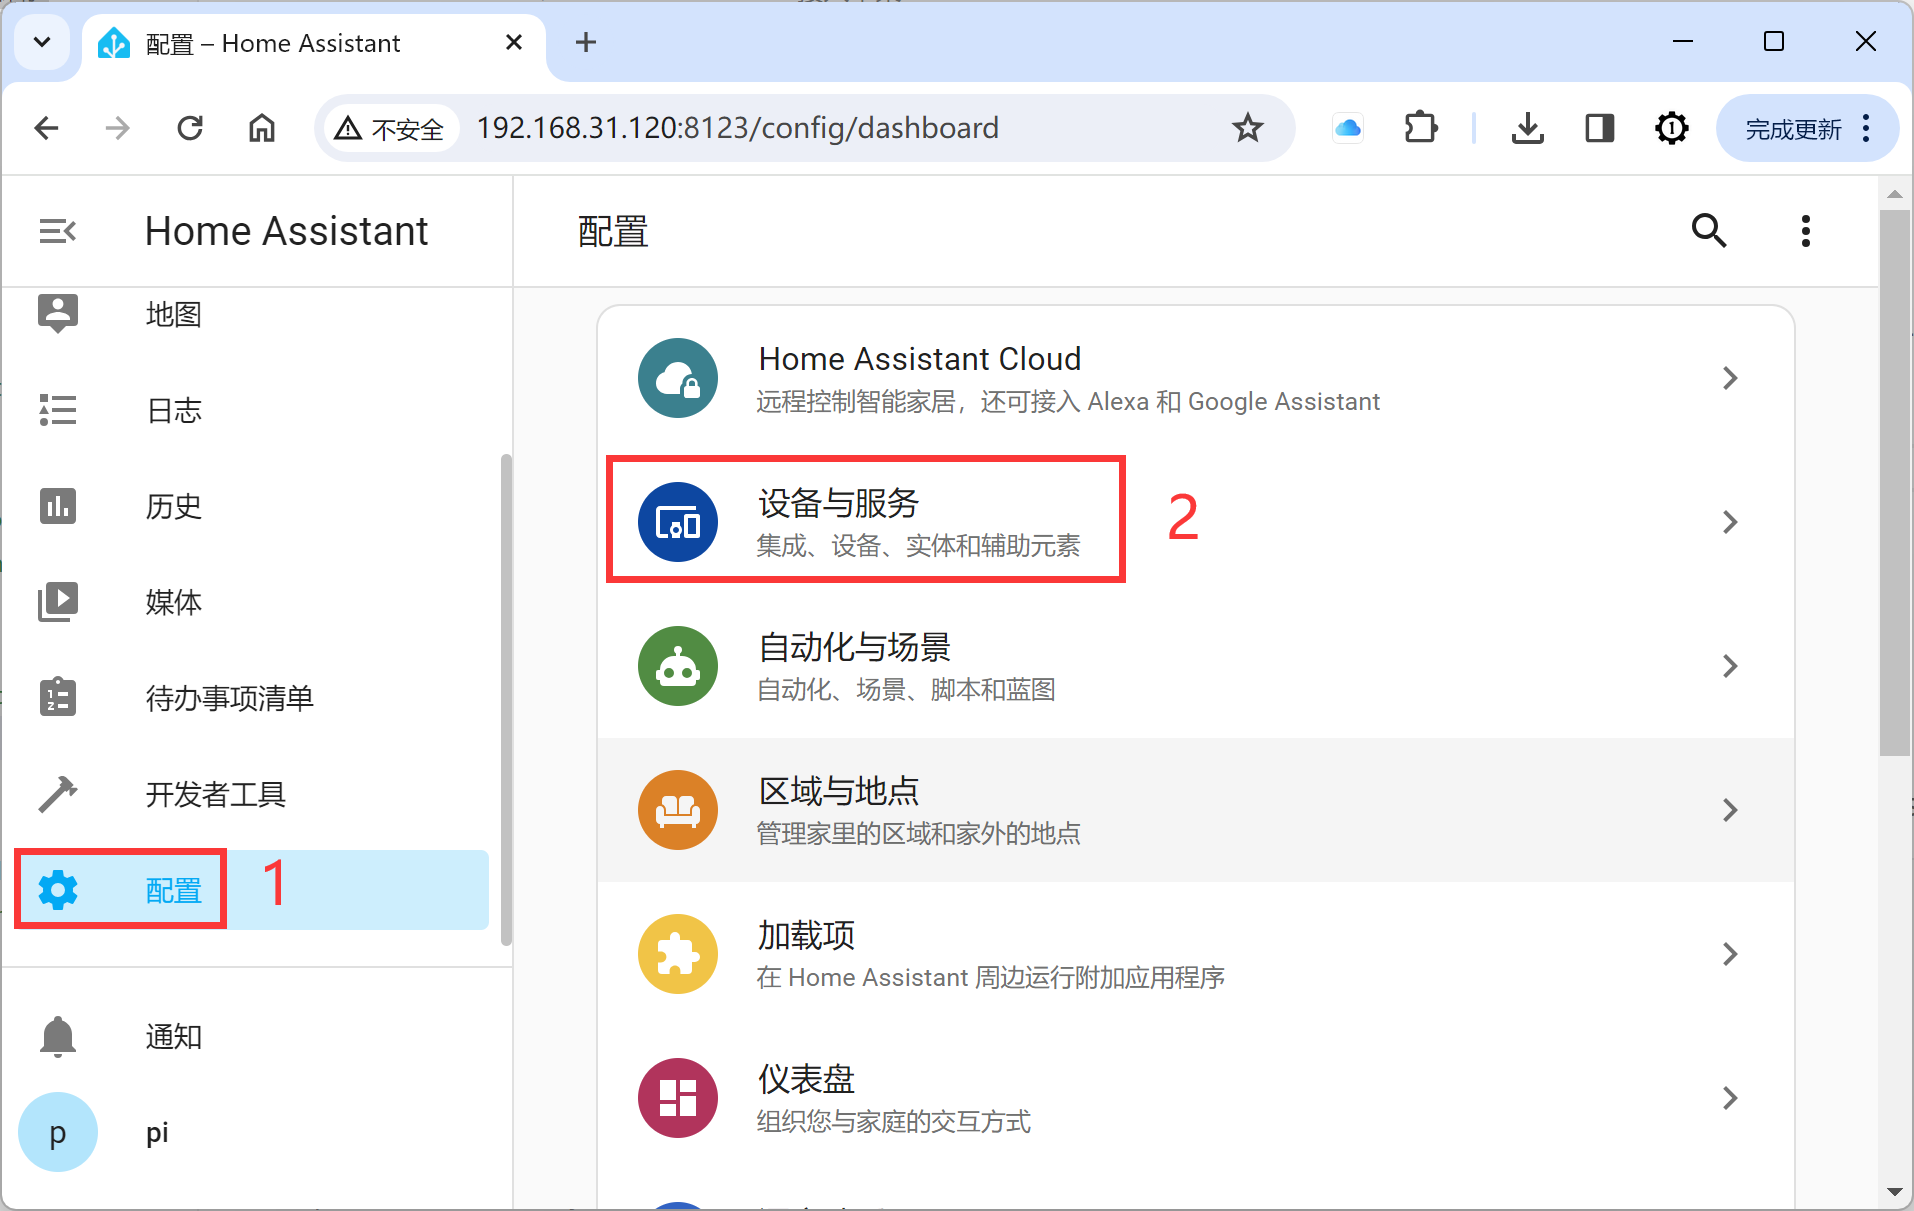Bookmark this page with the star
Screen dimensions: 1914x1211
[1247, 128]
